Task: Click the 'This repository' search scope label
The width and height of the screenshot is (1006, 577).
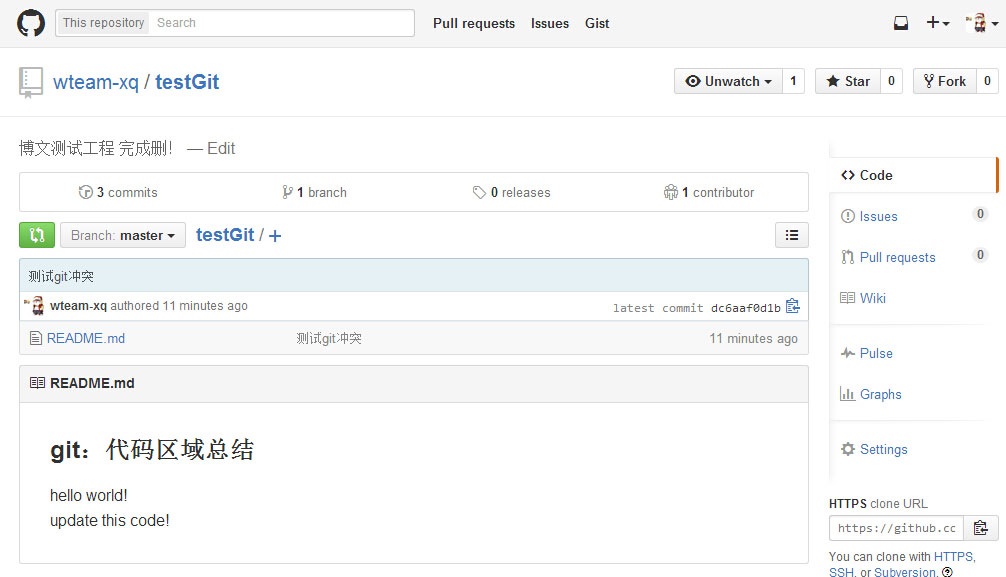Action: [x=103, y=23]
